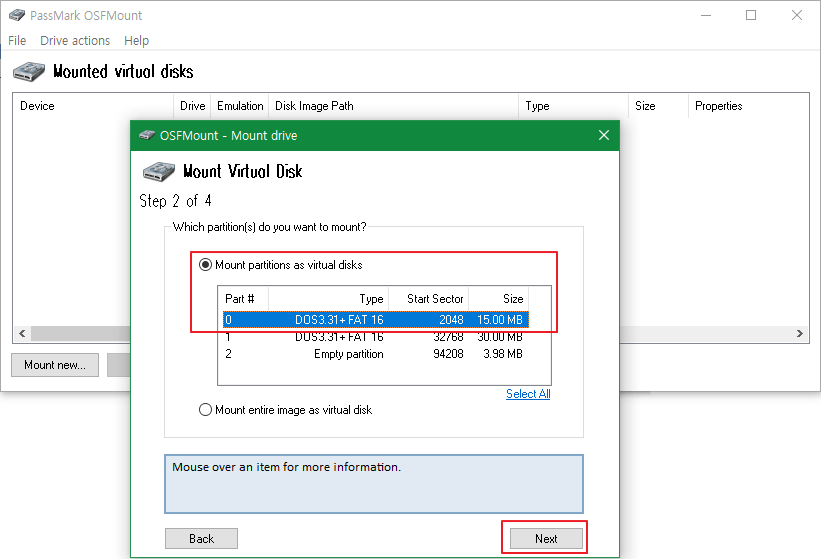Close the PassMark OSFMount main window
Screen dimensions: 821x559
797,15
